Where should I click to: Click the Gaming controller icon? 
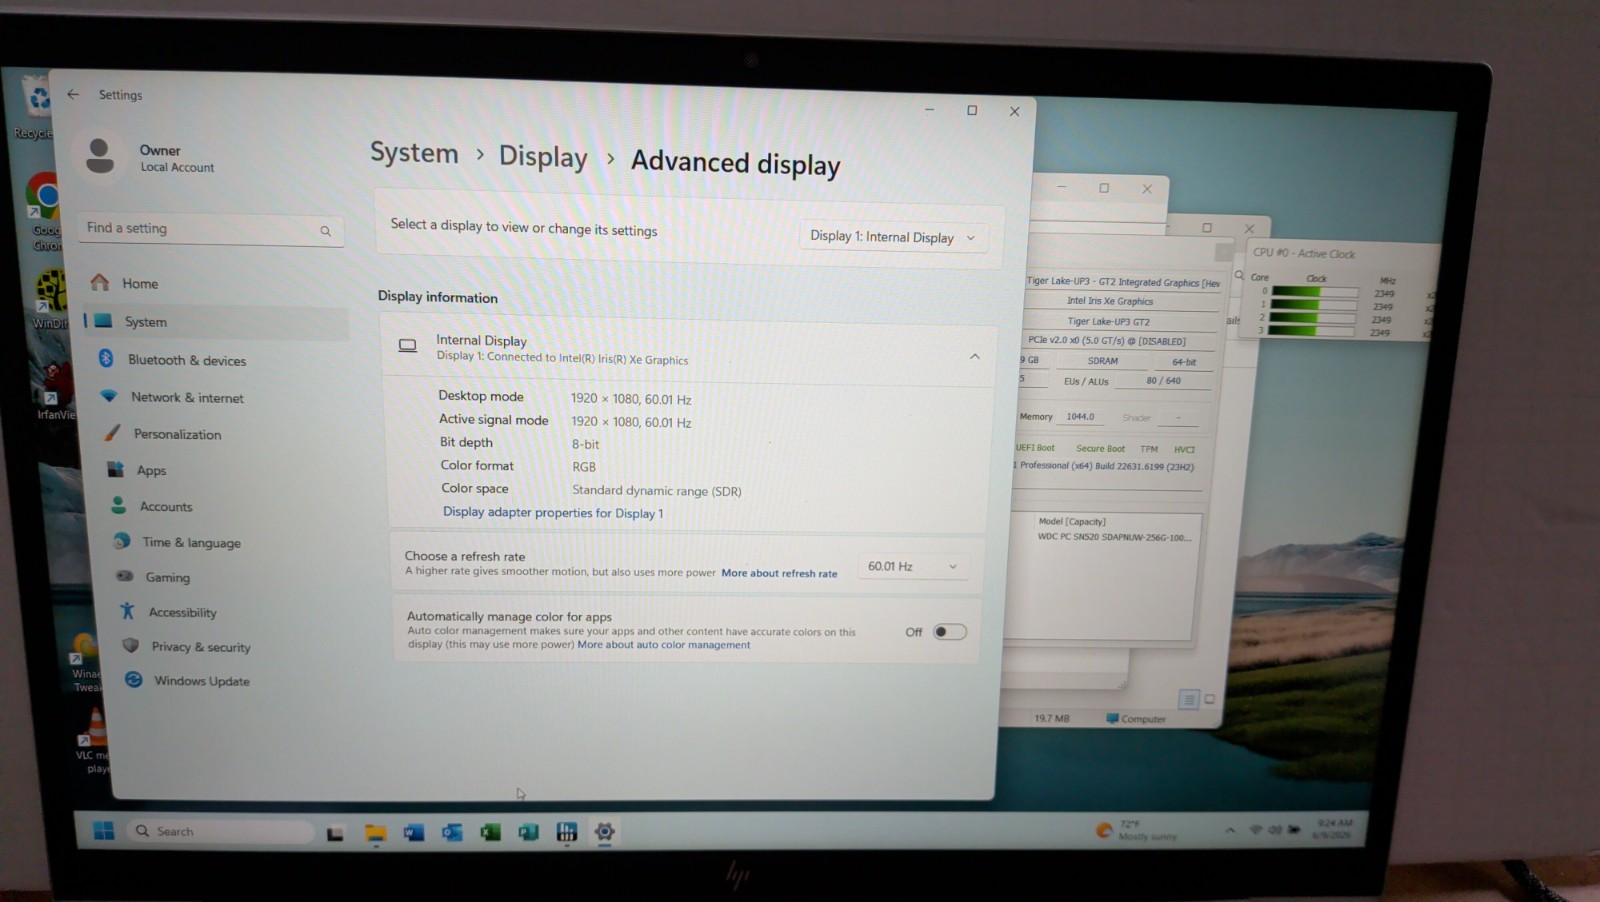[x=125, y=576]
